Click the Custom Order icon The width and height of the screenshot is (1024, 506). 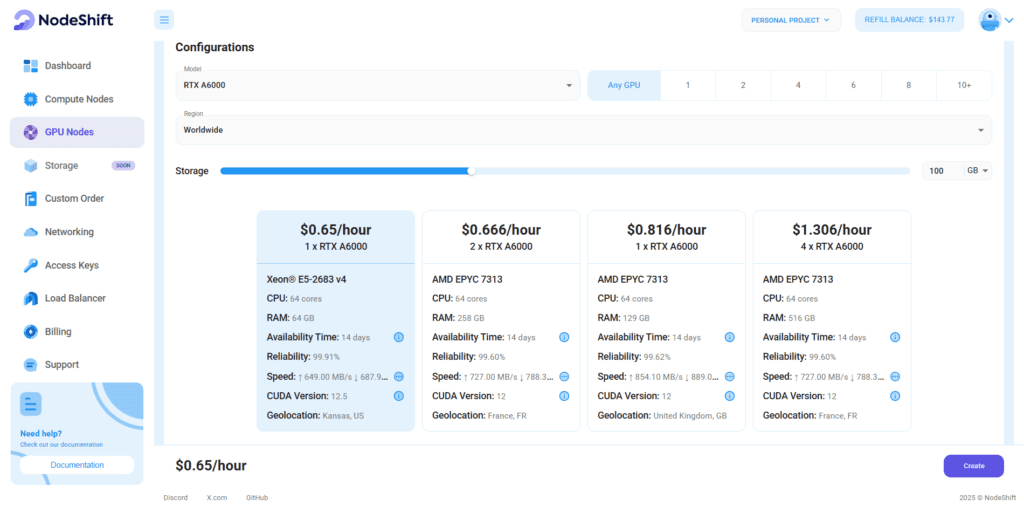click(31, 198)
